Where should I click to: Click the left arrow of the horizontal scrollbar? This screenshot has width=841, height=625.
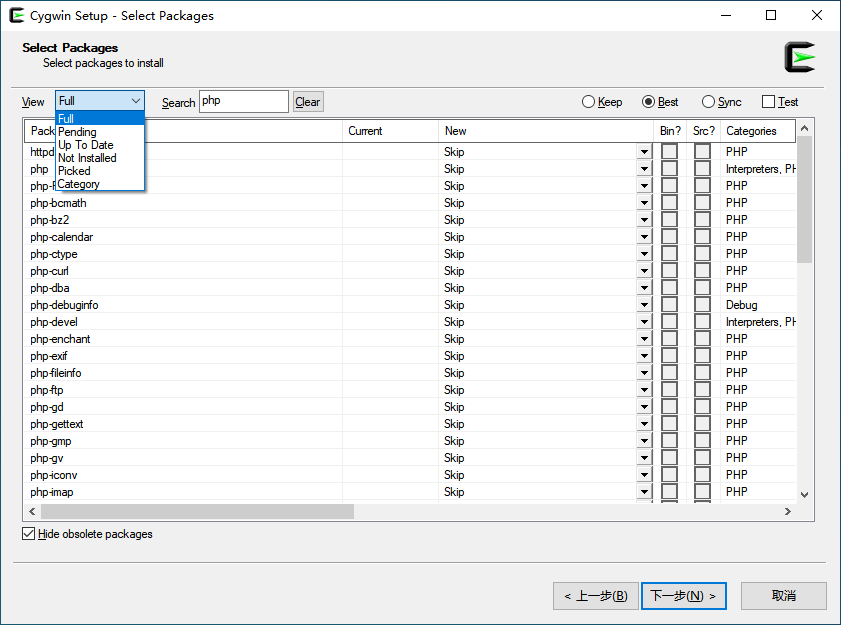32,511
